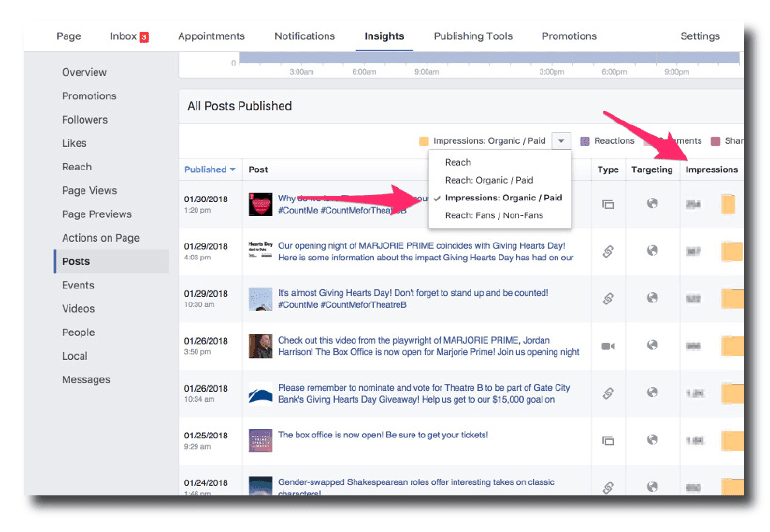Click the purple Reactions legend swatch
770x532 pixels.
585,141
